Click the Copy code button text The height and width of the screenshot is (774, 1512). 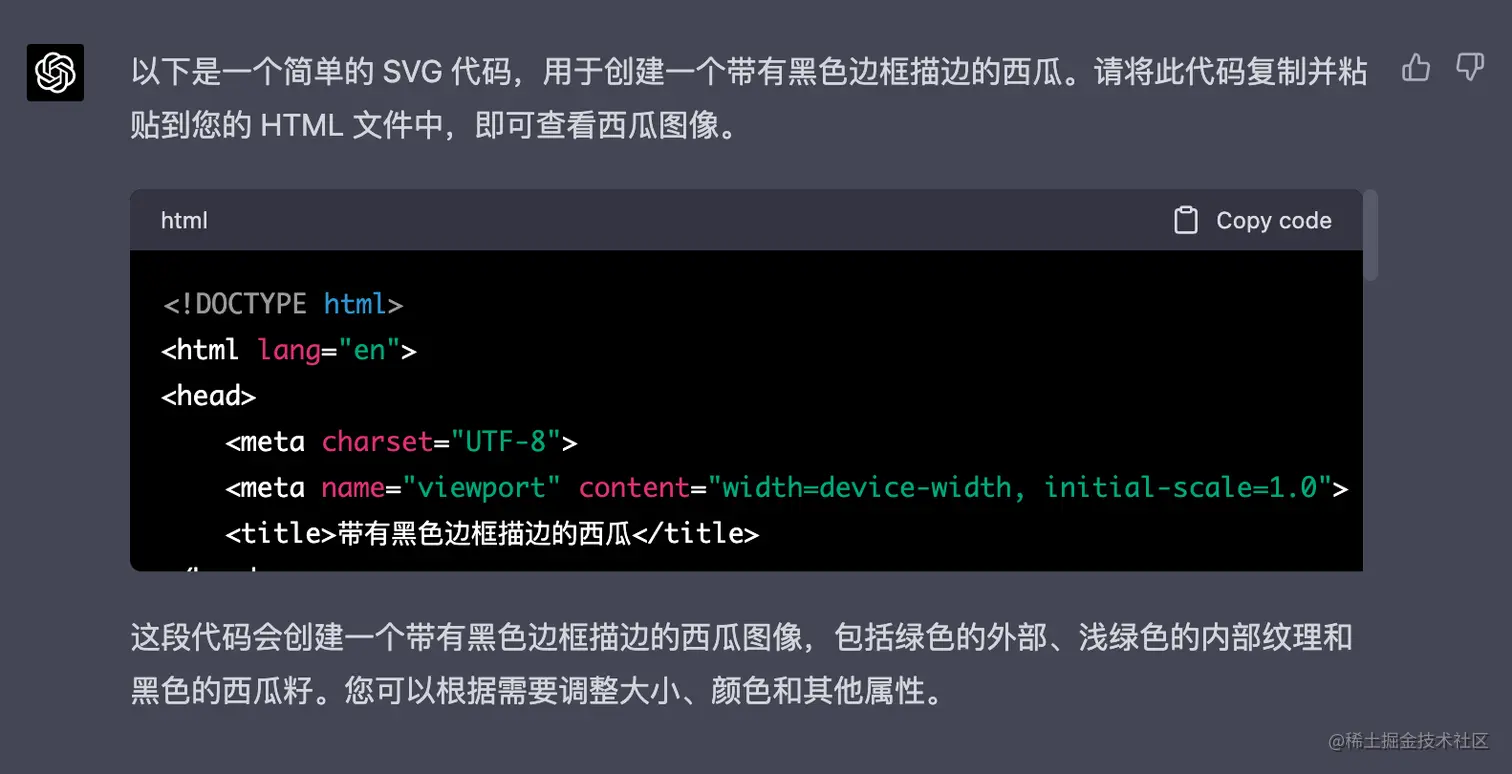click(1273, 221)
